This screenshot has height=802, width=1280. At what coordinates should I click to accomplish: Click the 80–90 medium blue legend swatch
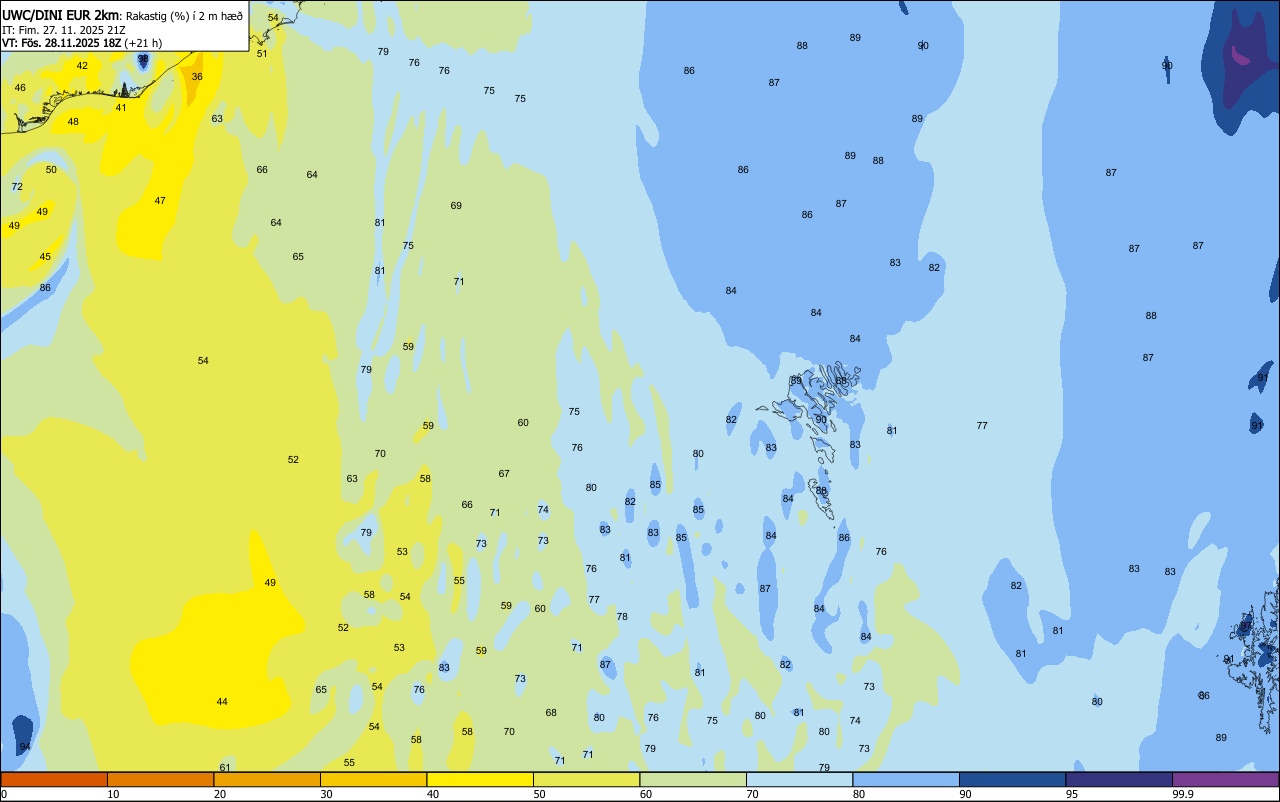point(906,779)
